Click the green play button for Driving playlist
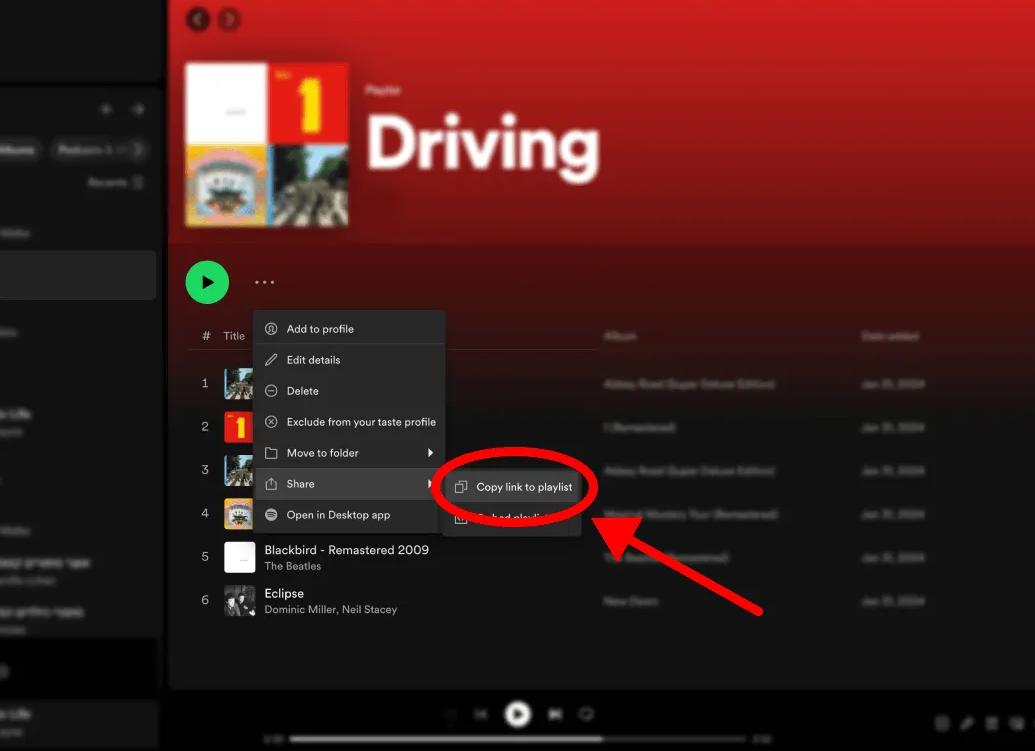Screen dimensions: 1035x751 coord(207,283)
